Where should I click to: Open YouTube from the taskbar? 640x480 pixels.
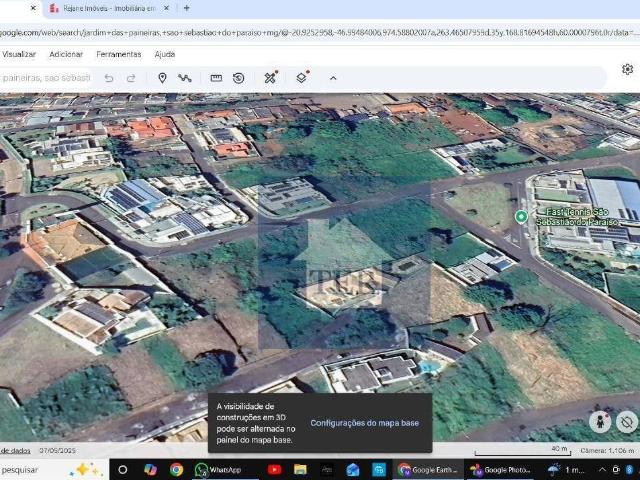click(274, 470)
